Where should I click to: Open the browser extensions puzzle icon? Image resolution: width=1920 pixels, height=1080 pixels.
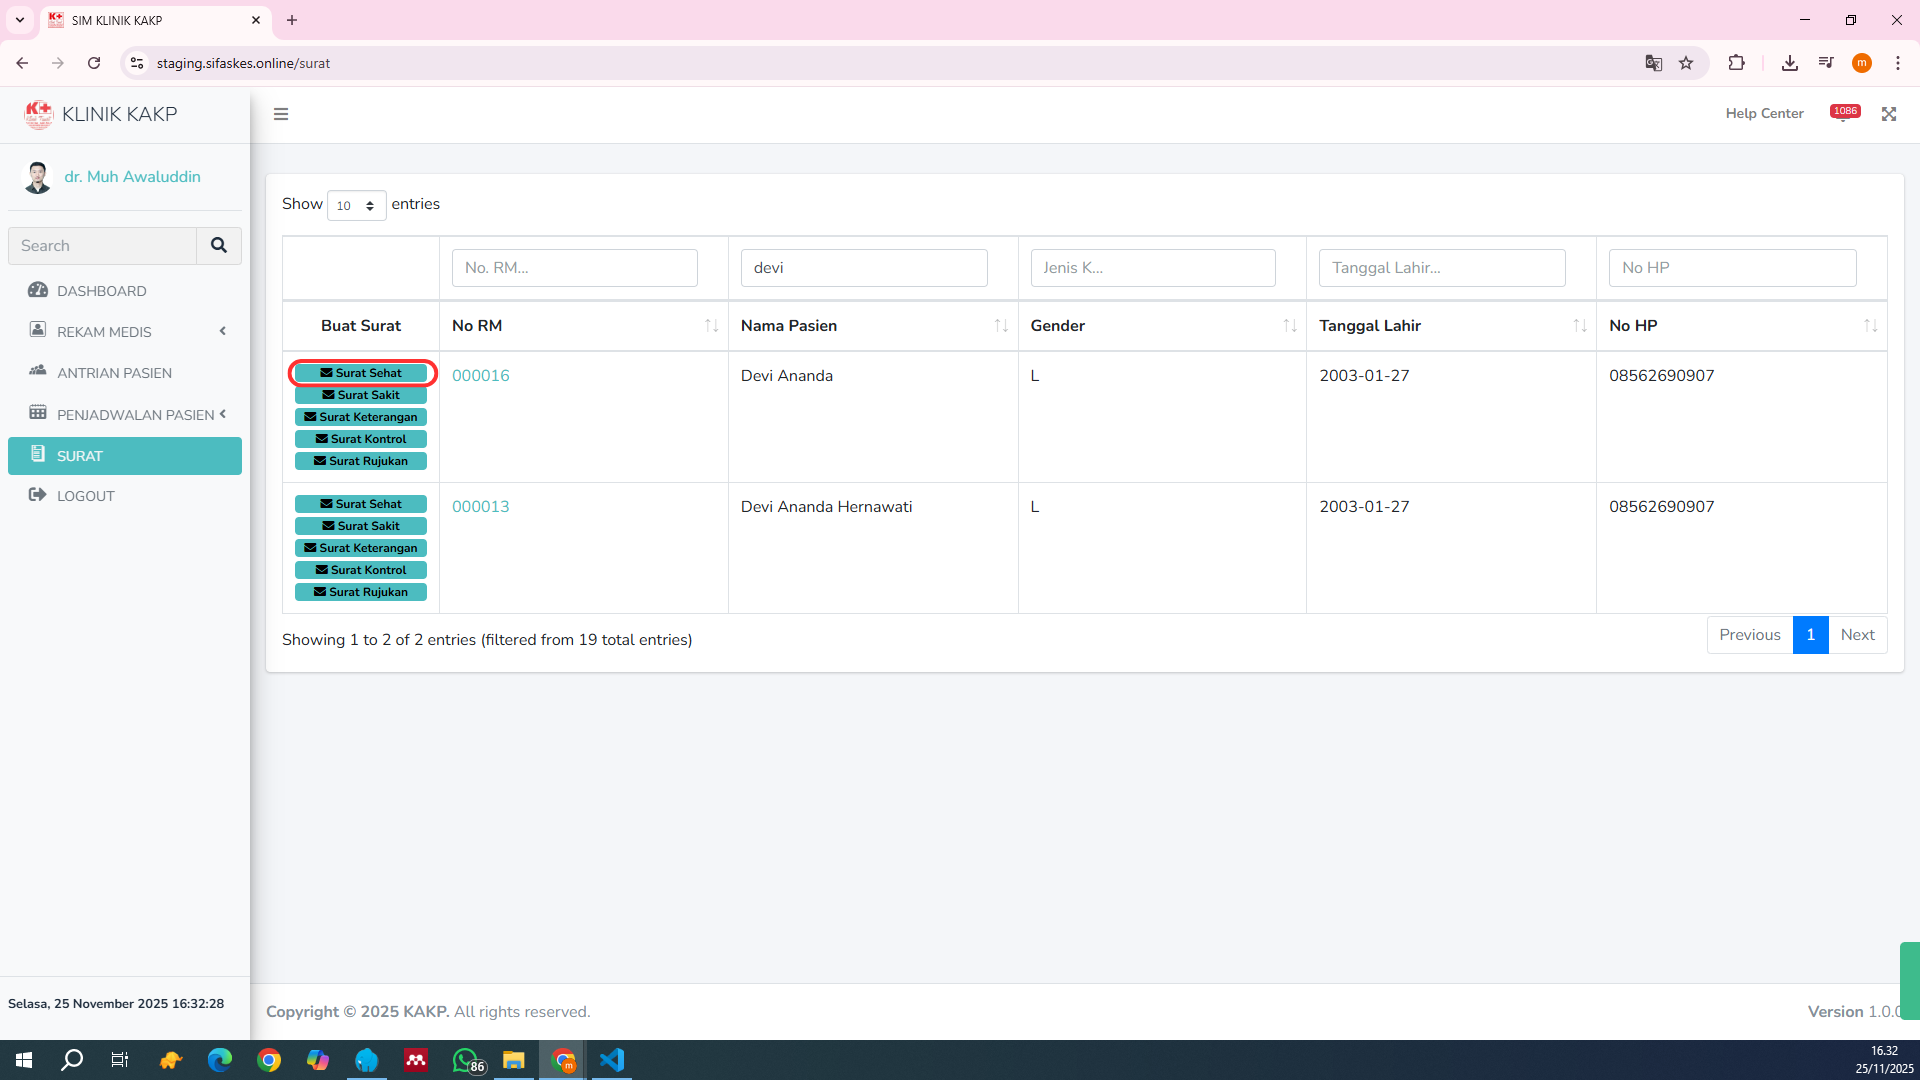[1736, 63]
